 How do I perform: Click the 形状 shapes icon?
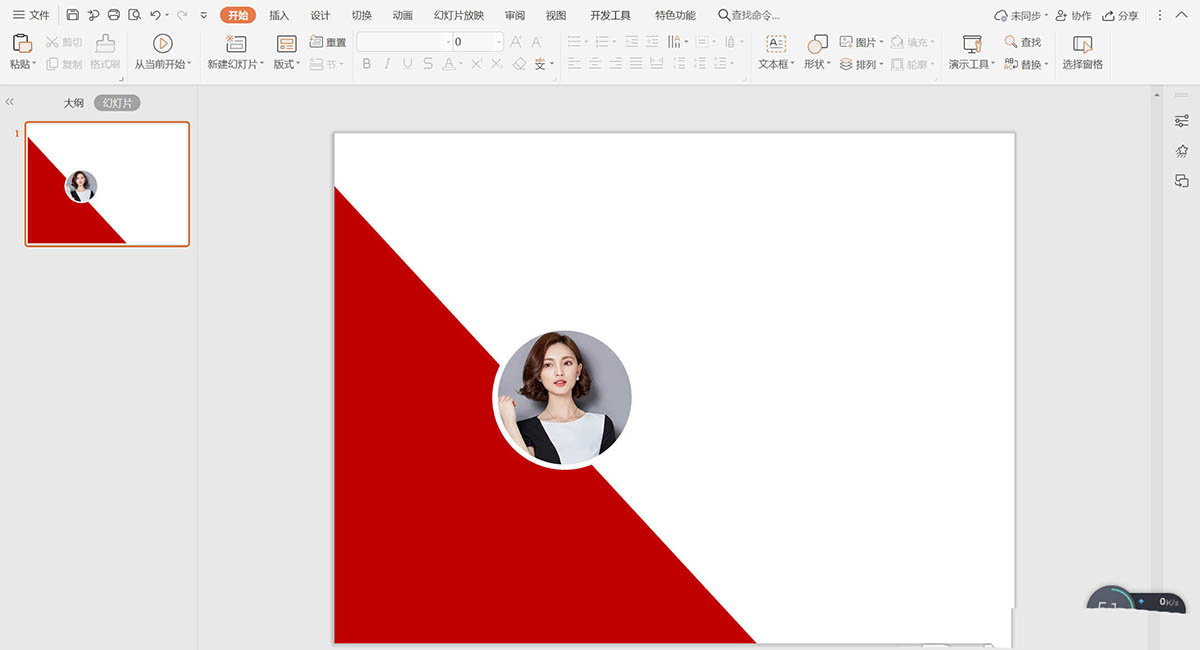pos(816,44)
